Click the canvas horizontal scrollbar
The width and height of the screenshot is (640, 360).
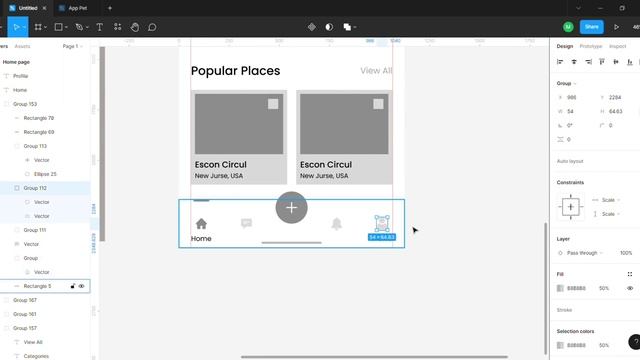pos(374,357)
